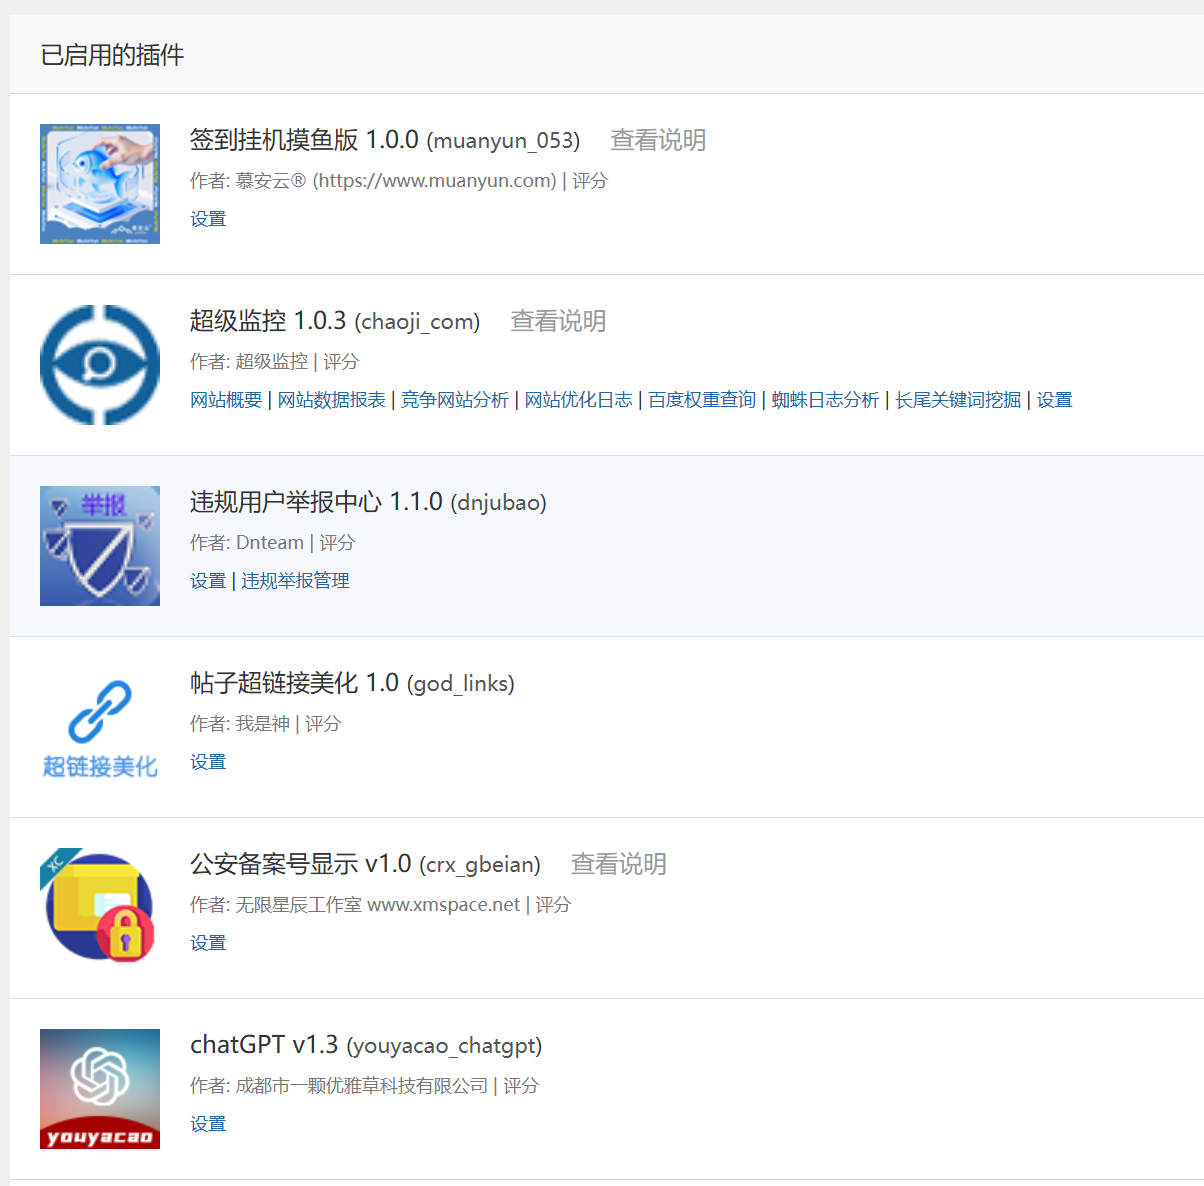Go to 竞争网站分析 page
1204x1186 pixels.
455,400
